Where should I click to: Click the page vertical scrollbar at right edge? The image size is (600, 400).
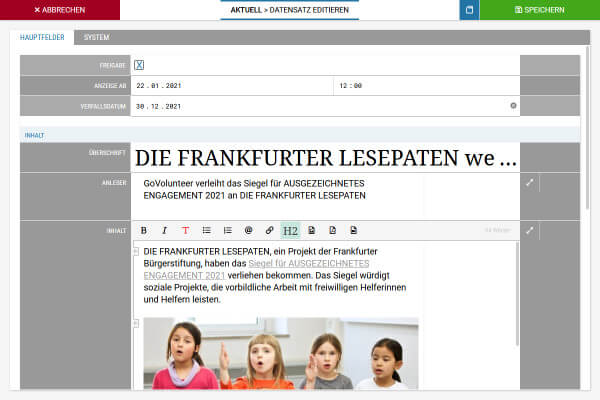[x=588, y=128]
